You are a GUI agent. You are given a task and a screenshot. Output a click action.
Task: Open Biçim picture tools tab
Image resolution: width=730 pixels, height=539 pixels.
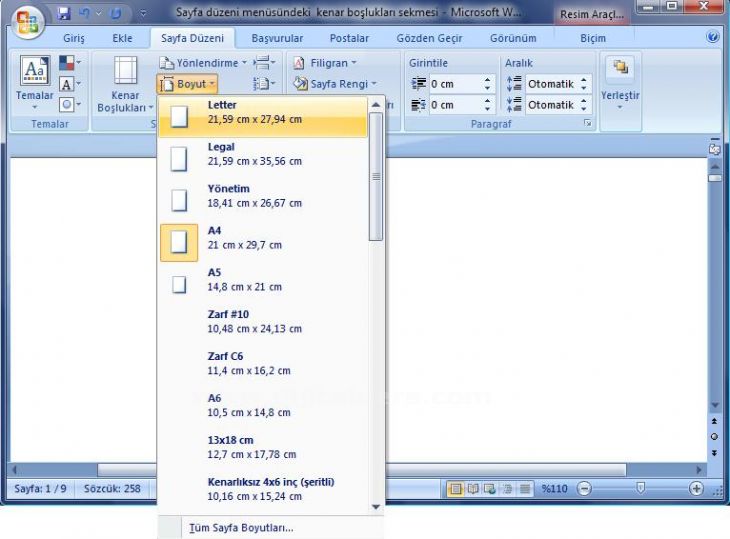click(593, 38)
